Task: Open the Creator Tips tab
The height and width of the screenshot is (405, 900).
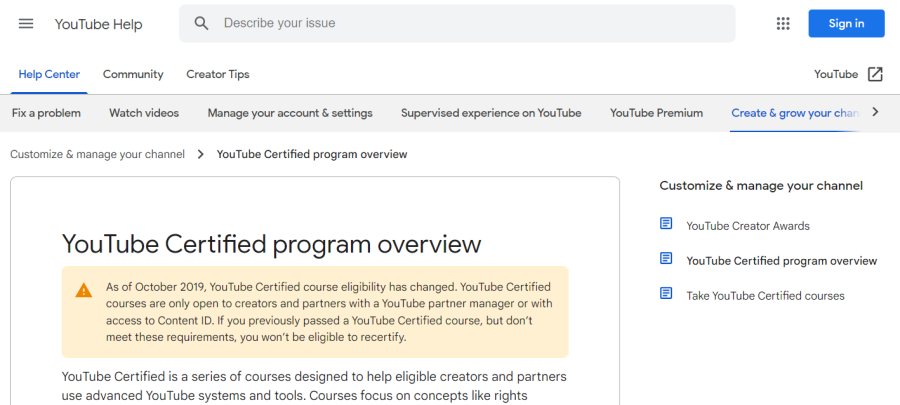Action: 218,75
